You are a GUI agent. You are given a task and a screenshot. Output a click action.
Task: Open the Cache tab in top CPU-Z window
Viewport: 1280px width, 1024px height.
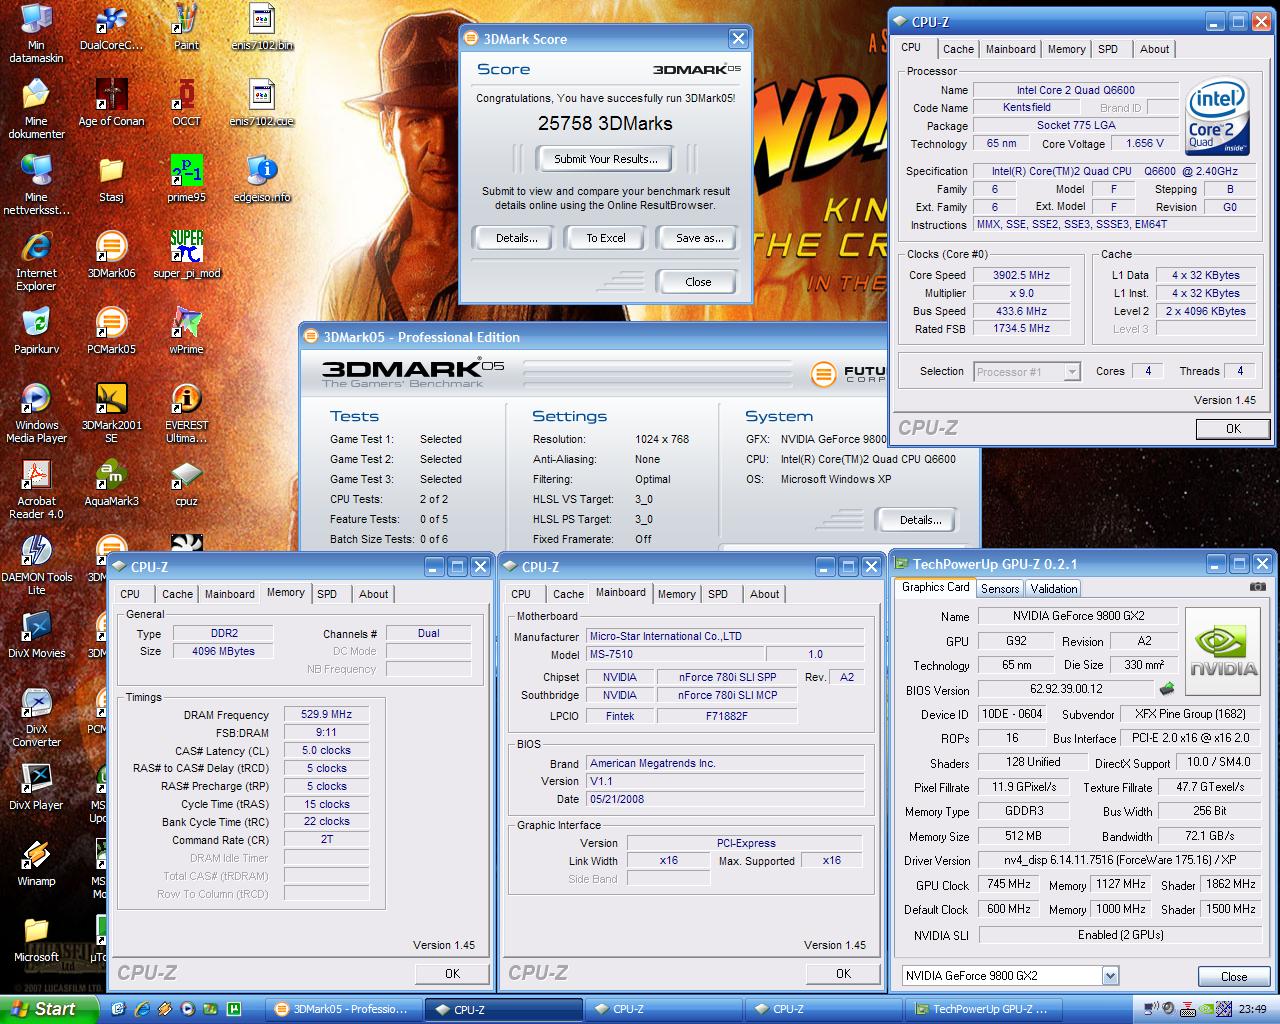pos(958,49)
